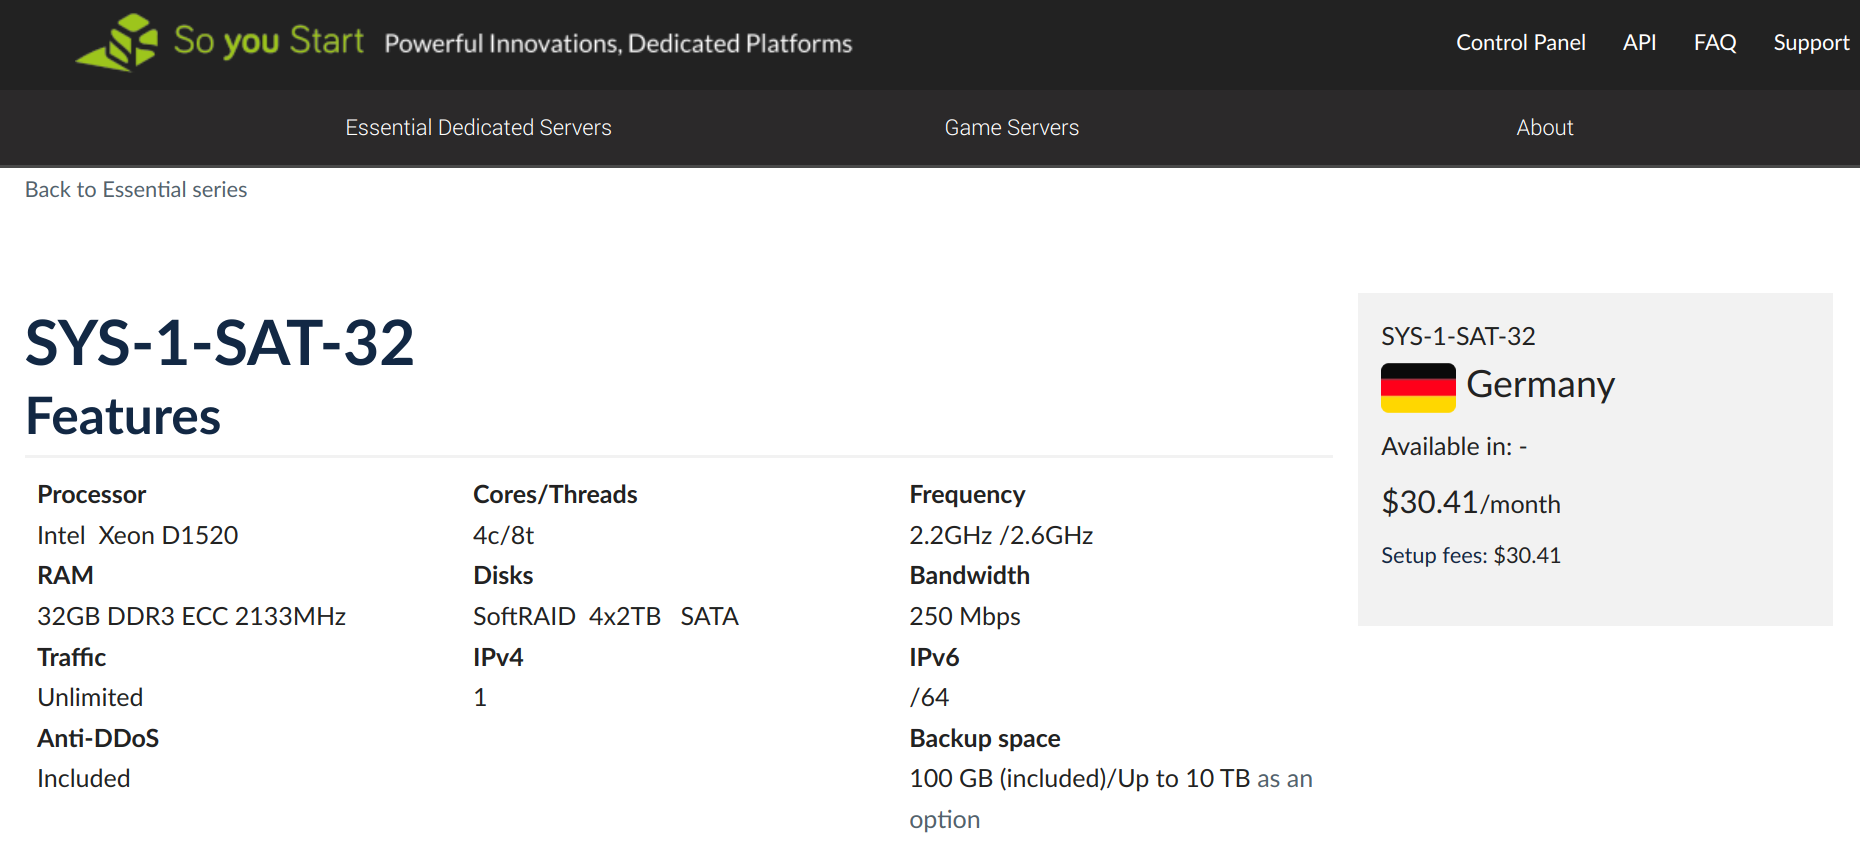Select the Powerful Innovations tagline
Viewport: 1860px width, 848px height.
[x=618, y=43]
